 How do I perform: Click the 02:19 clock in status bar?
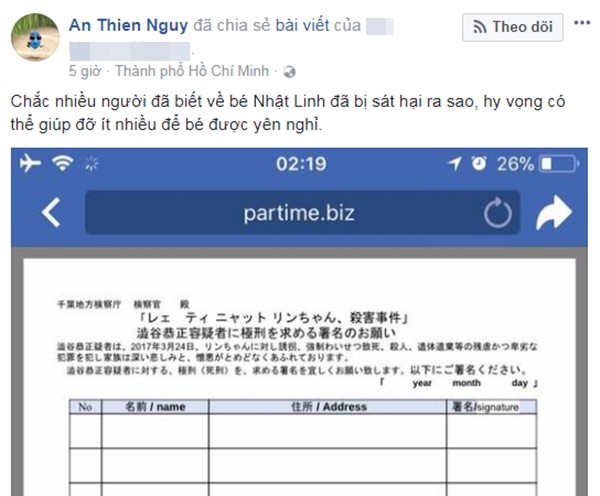[301, 164]
